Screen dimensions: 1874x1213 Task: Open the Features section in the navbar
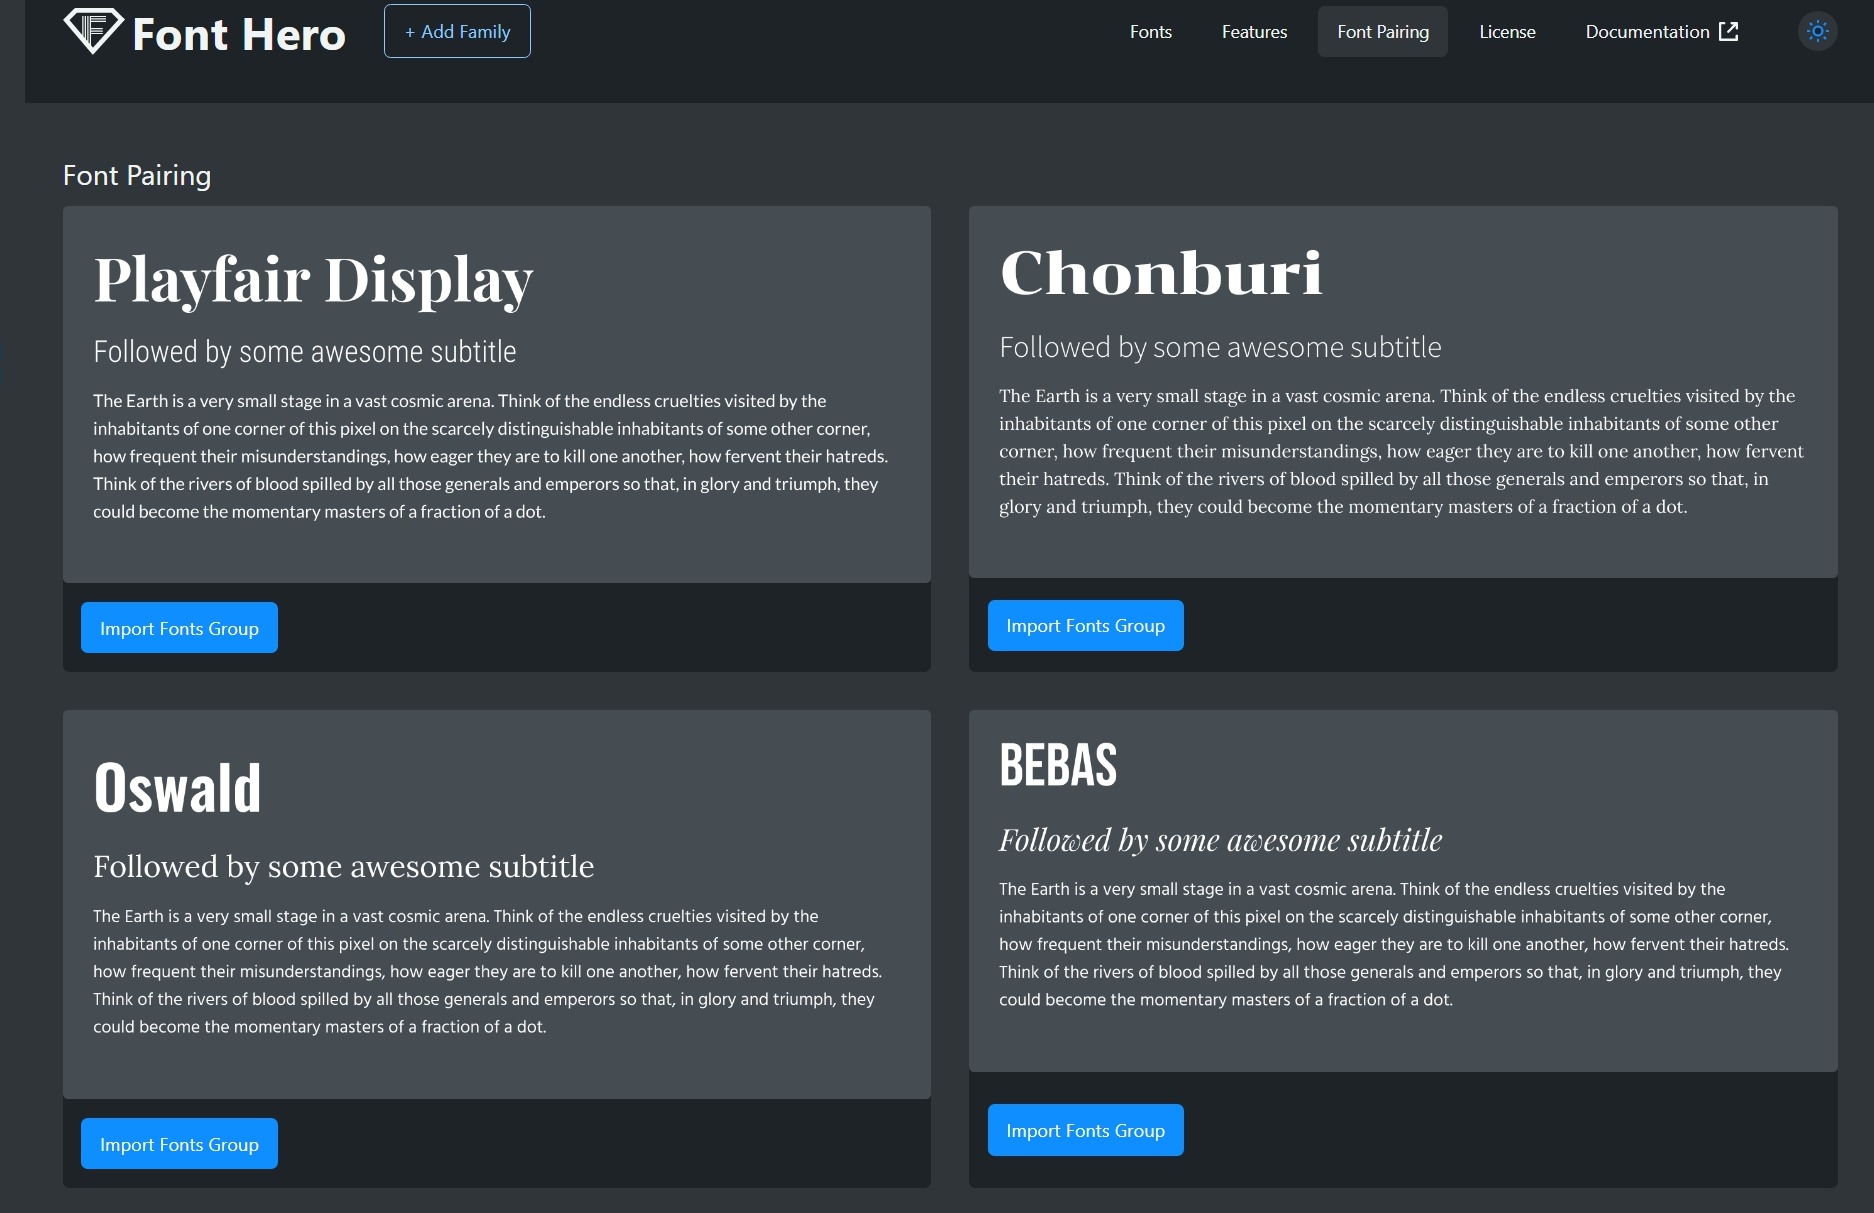[x=1253, y=32]
